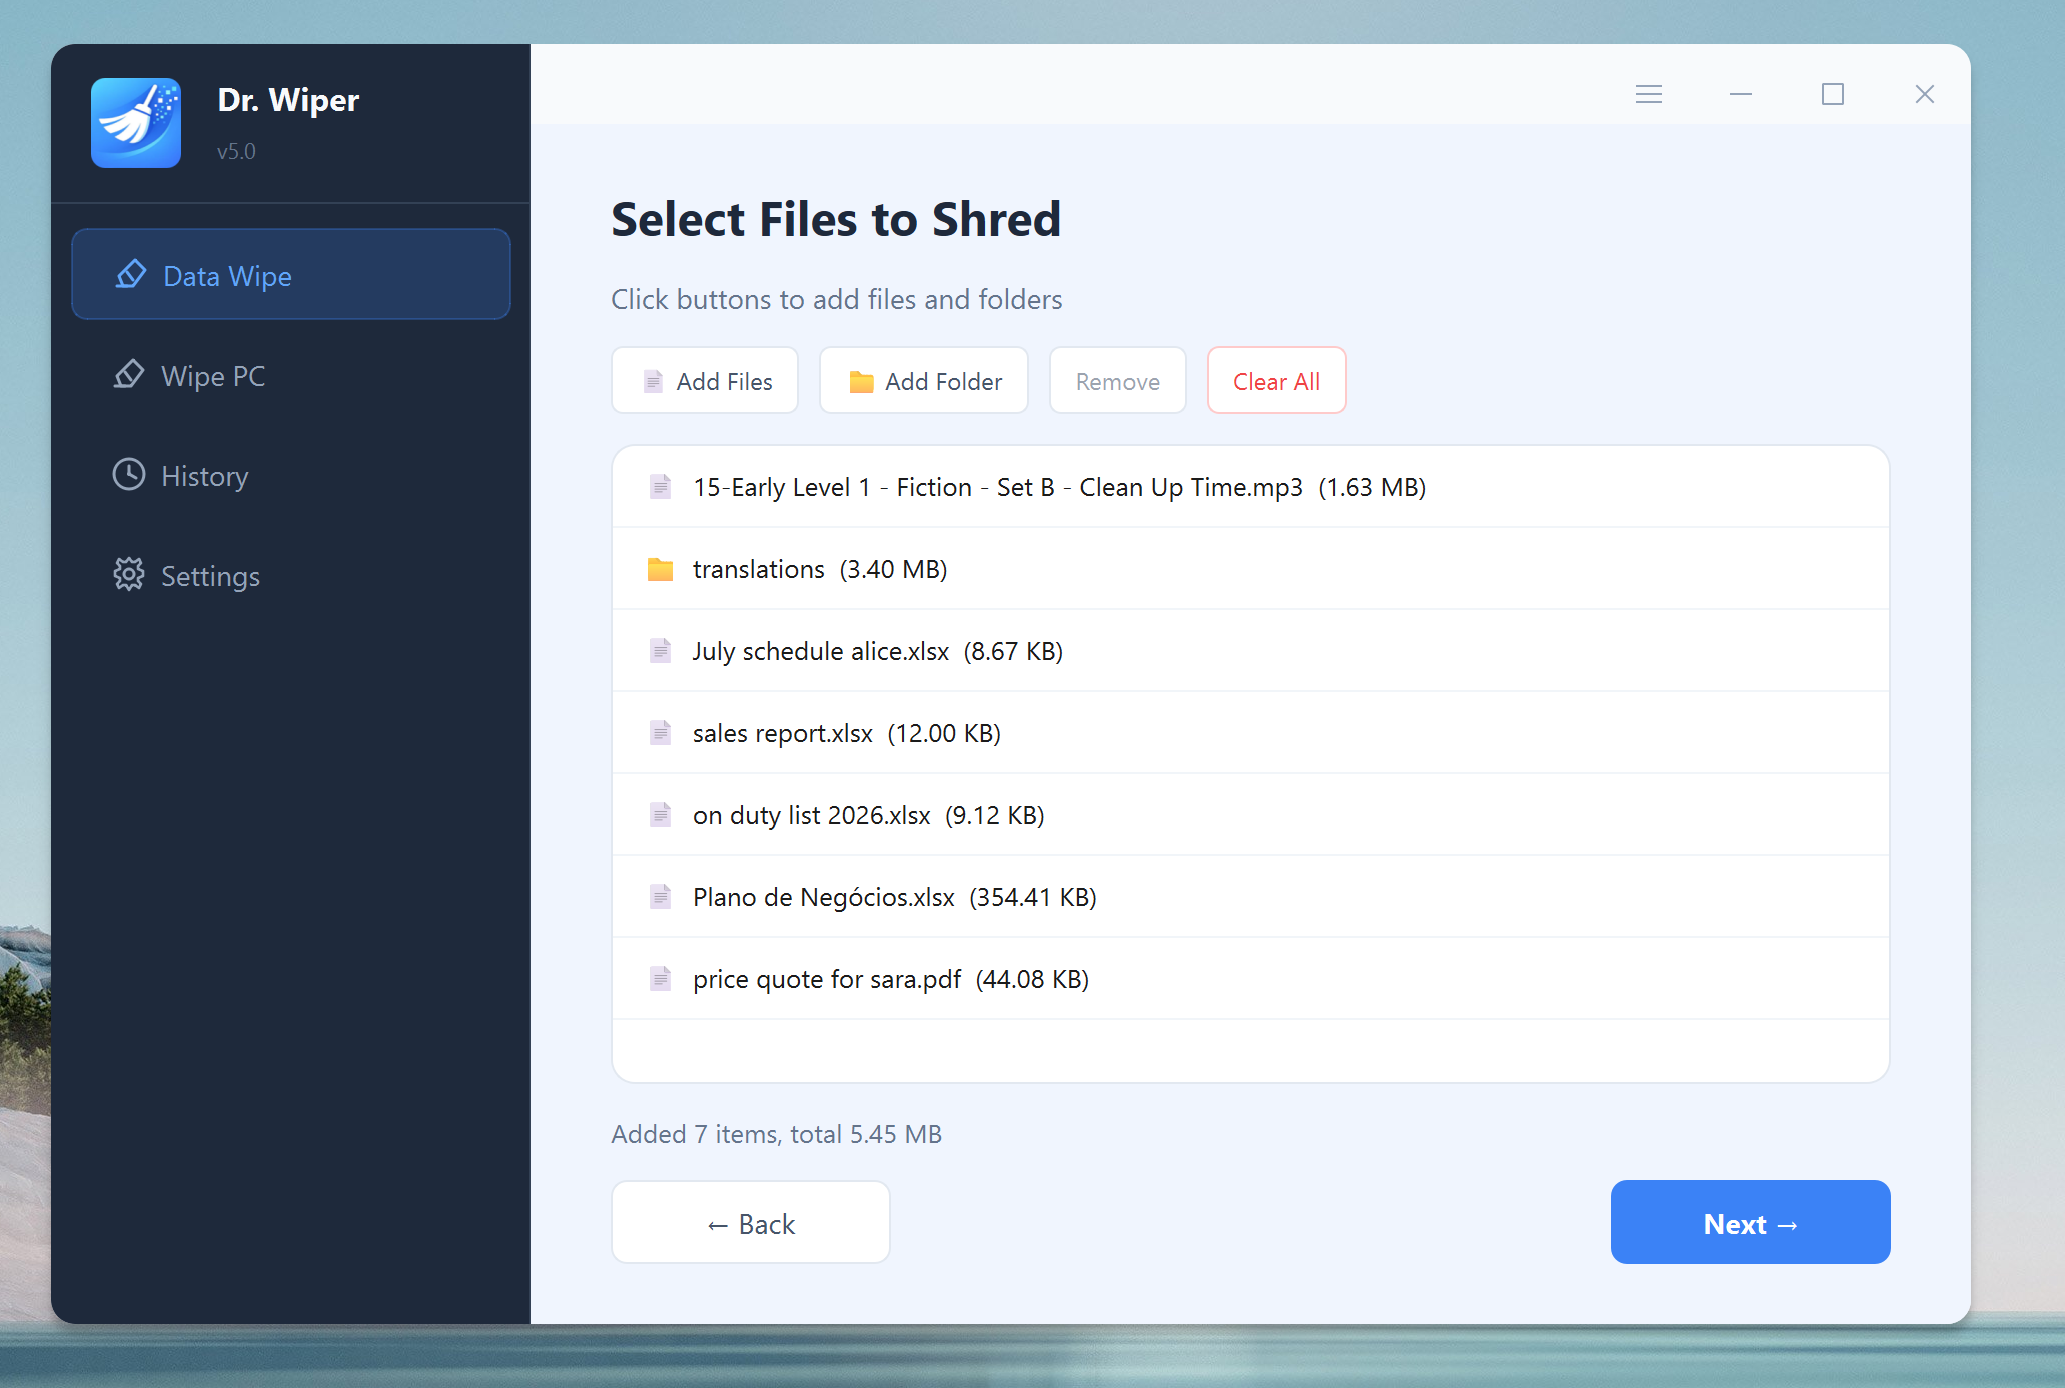Proceed with the Next button
Viewport: 2065px width, 1388px height.
pyautogui.click(x=1751, y=1223)
